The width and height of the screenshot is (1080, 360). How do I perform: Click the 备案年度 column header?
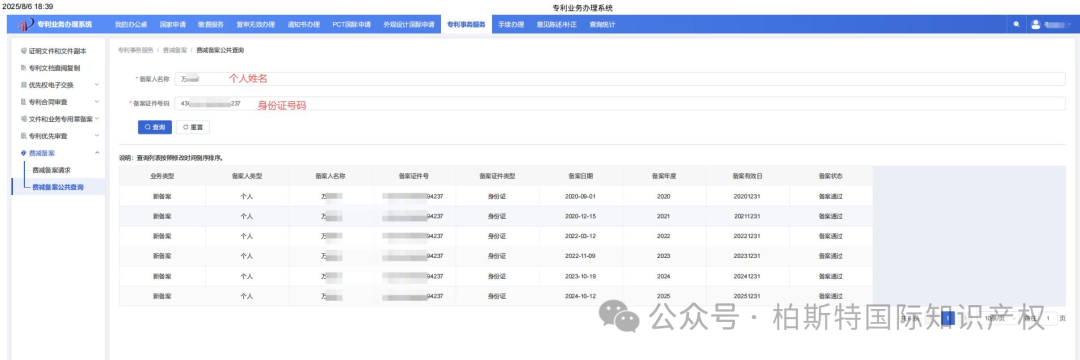[664, 176]
